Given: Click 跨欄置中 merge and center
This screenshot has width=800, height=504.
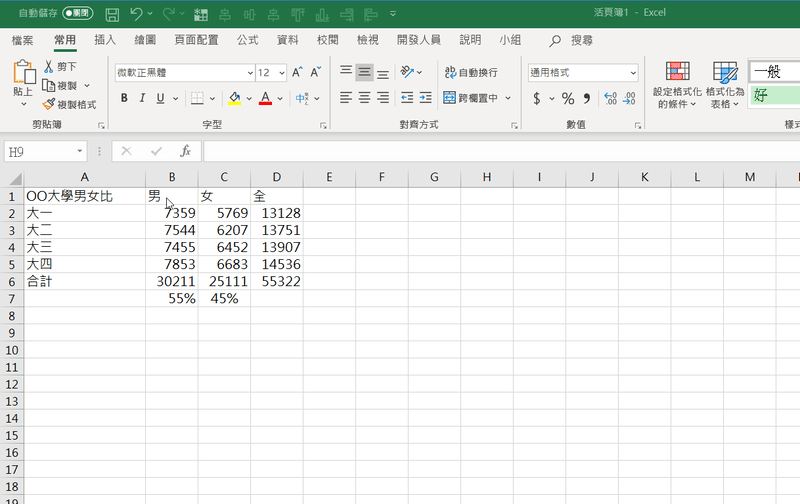Looking at the screenshot, I should [470, 98].
